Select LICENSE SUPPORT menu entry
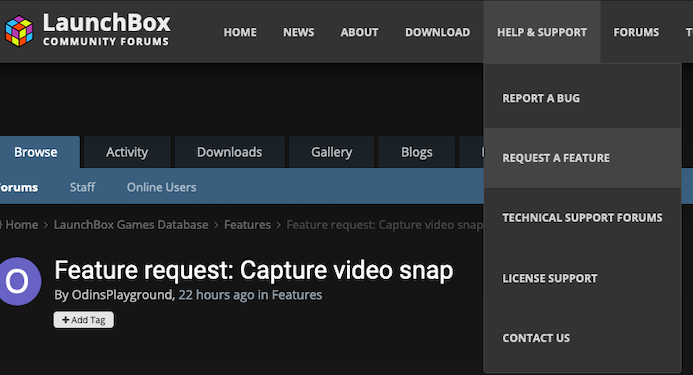The height and width of the screenshot is (375, 693). point(583,278)
